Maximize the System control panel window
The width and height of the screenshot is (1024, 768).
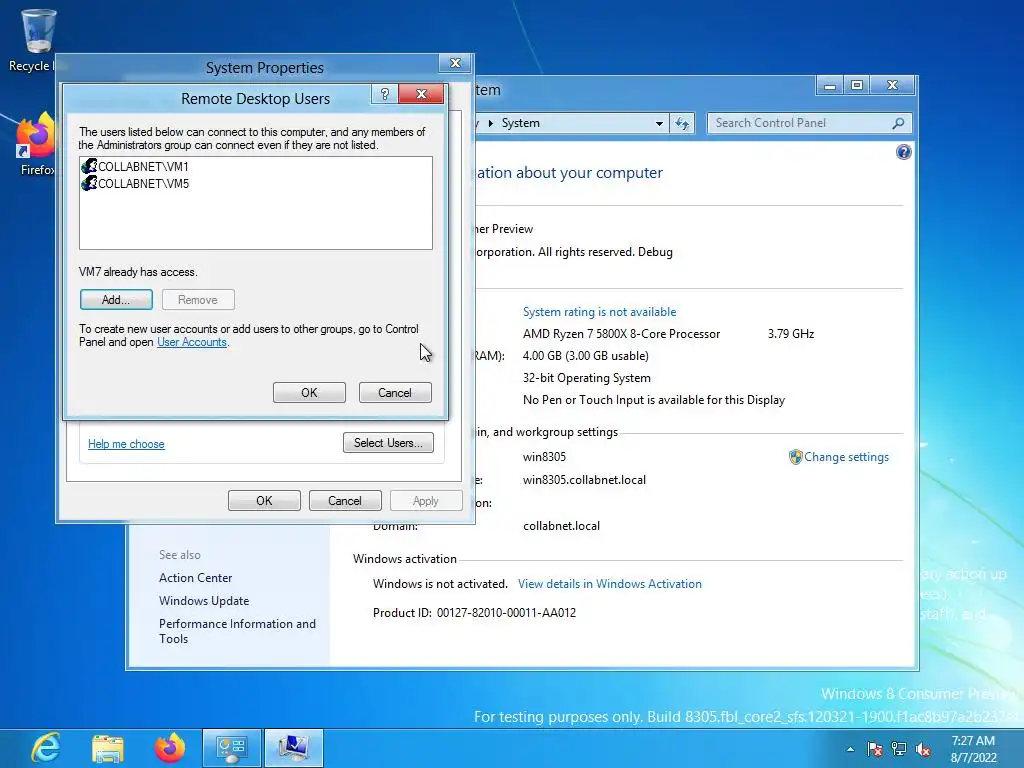point(857,86)
